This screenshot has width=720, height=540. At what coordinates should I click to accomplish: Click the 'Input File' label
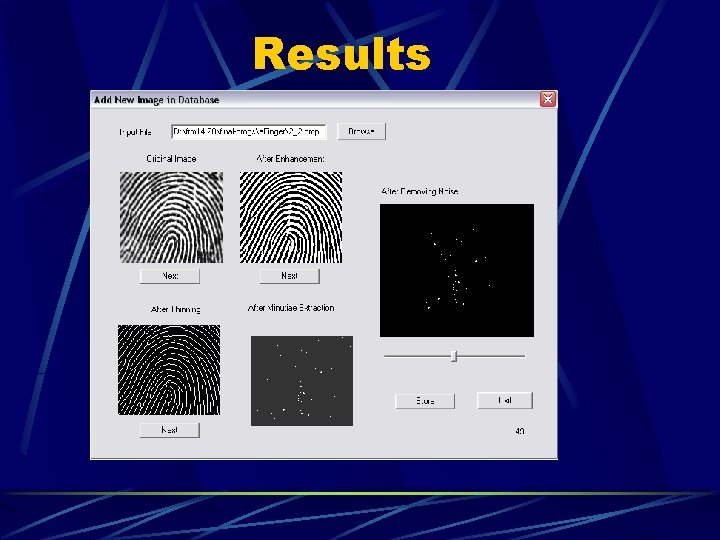pos(135,132)
